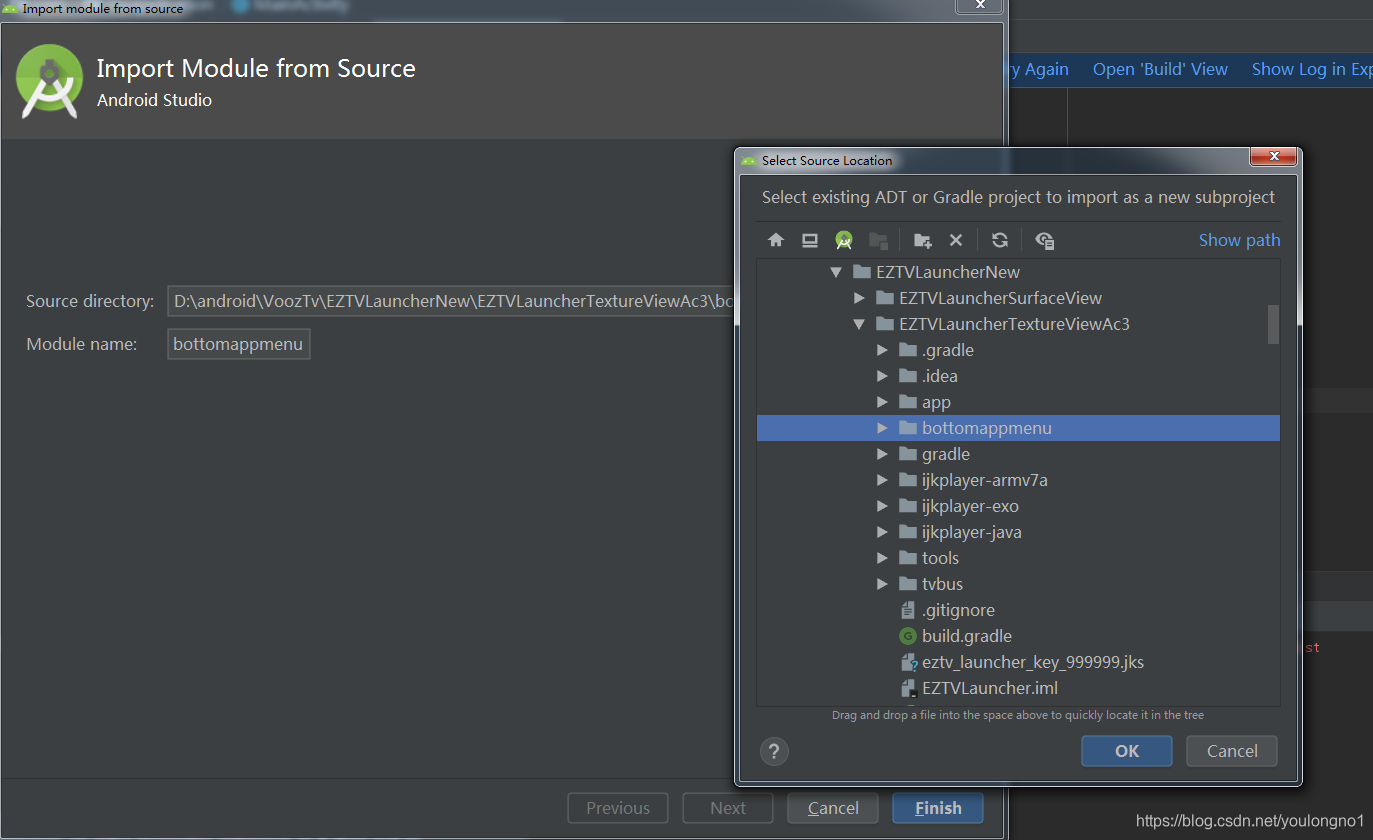This screenshot has height=840, width=1373.
Task: Select the app folder name
Action: click(936, 402)
